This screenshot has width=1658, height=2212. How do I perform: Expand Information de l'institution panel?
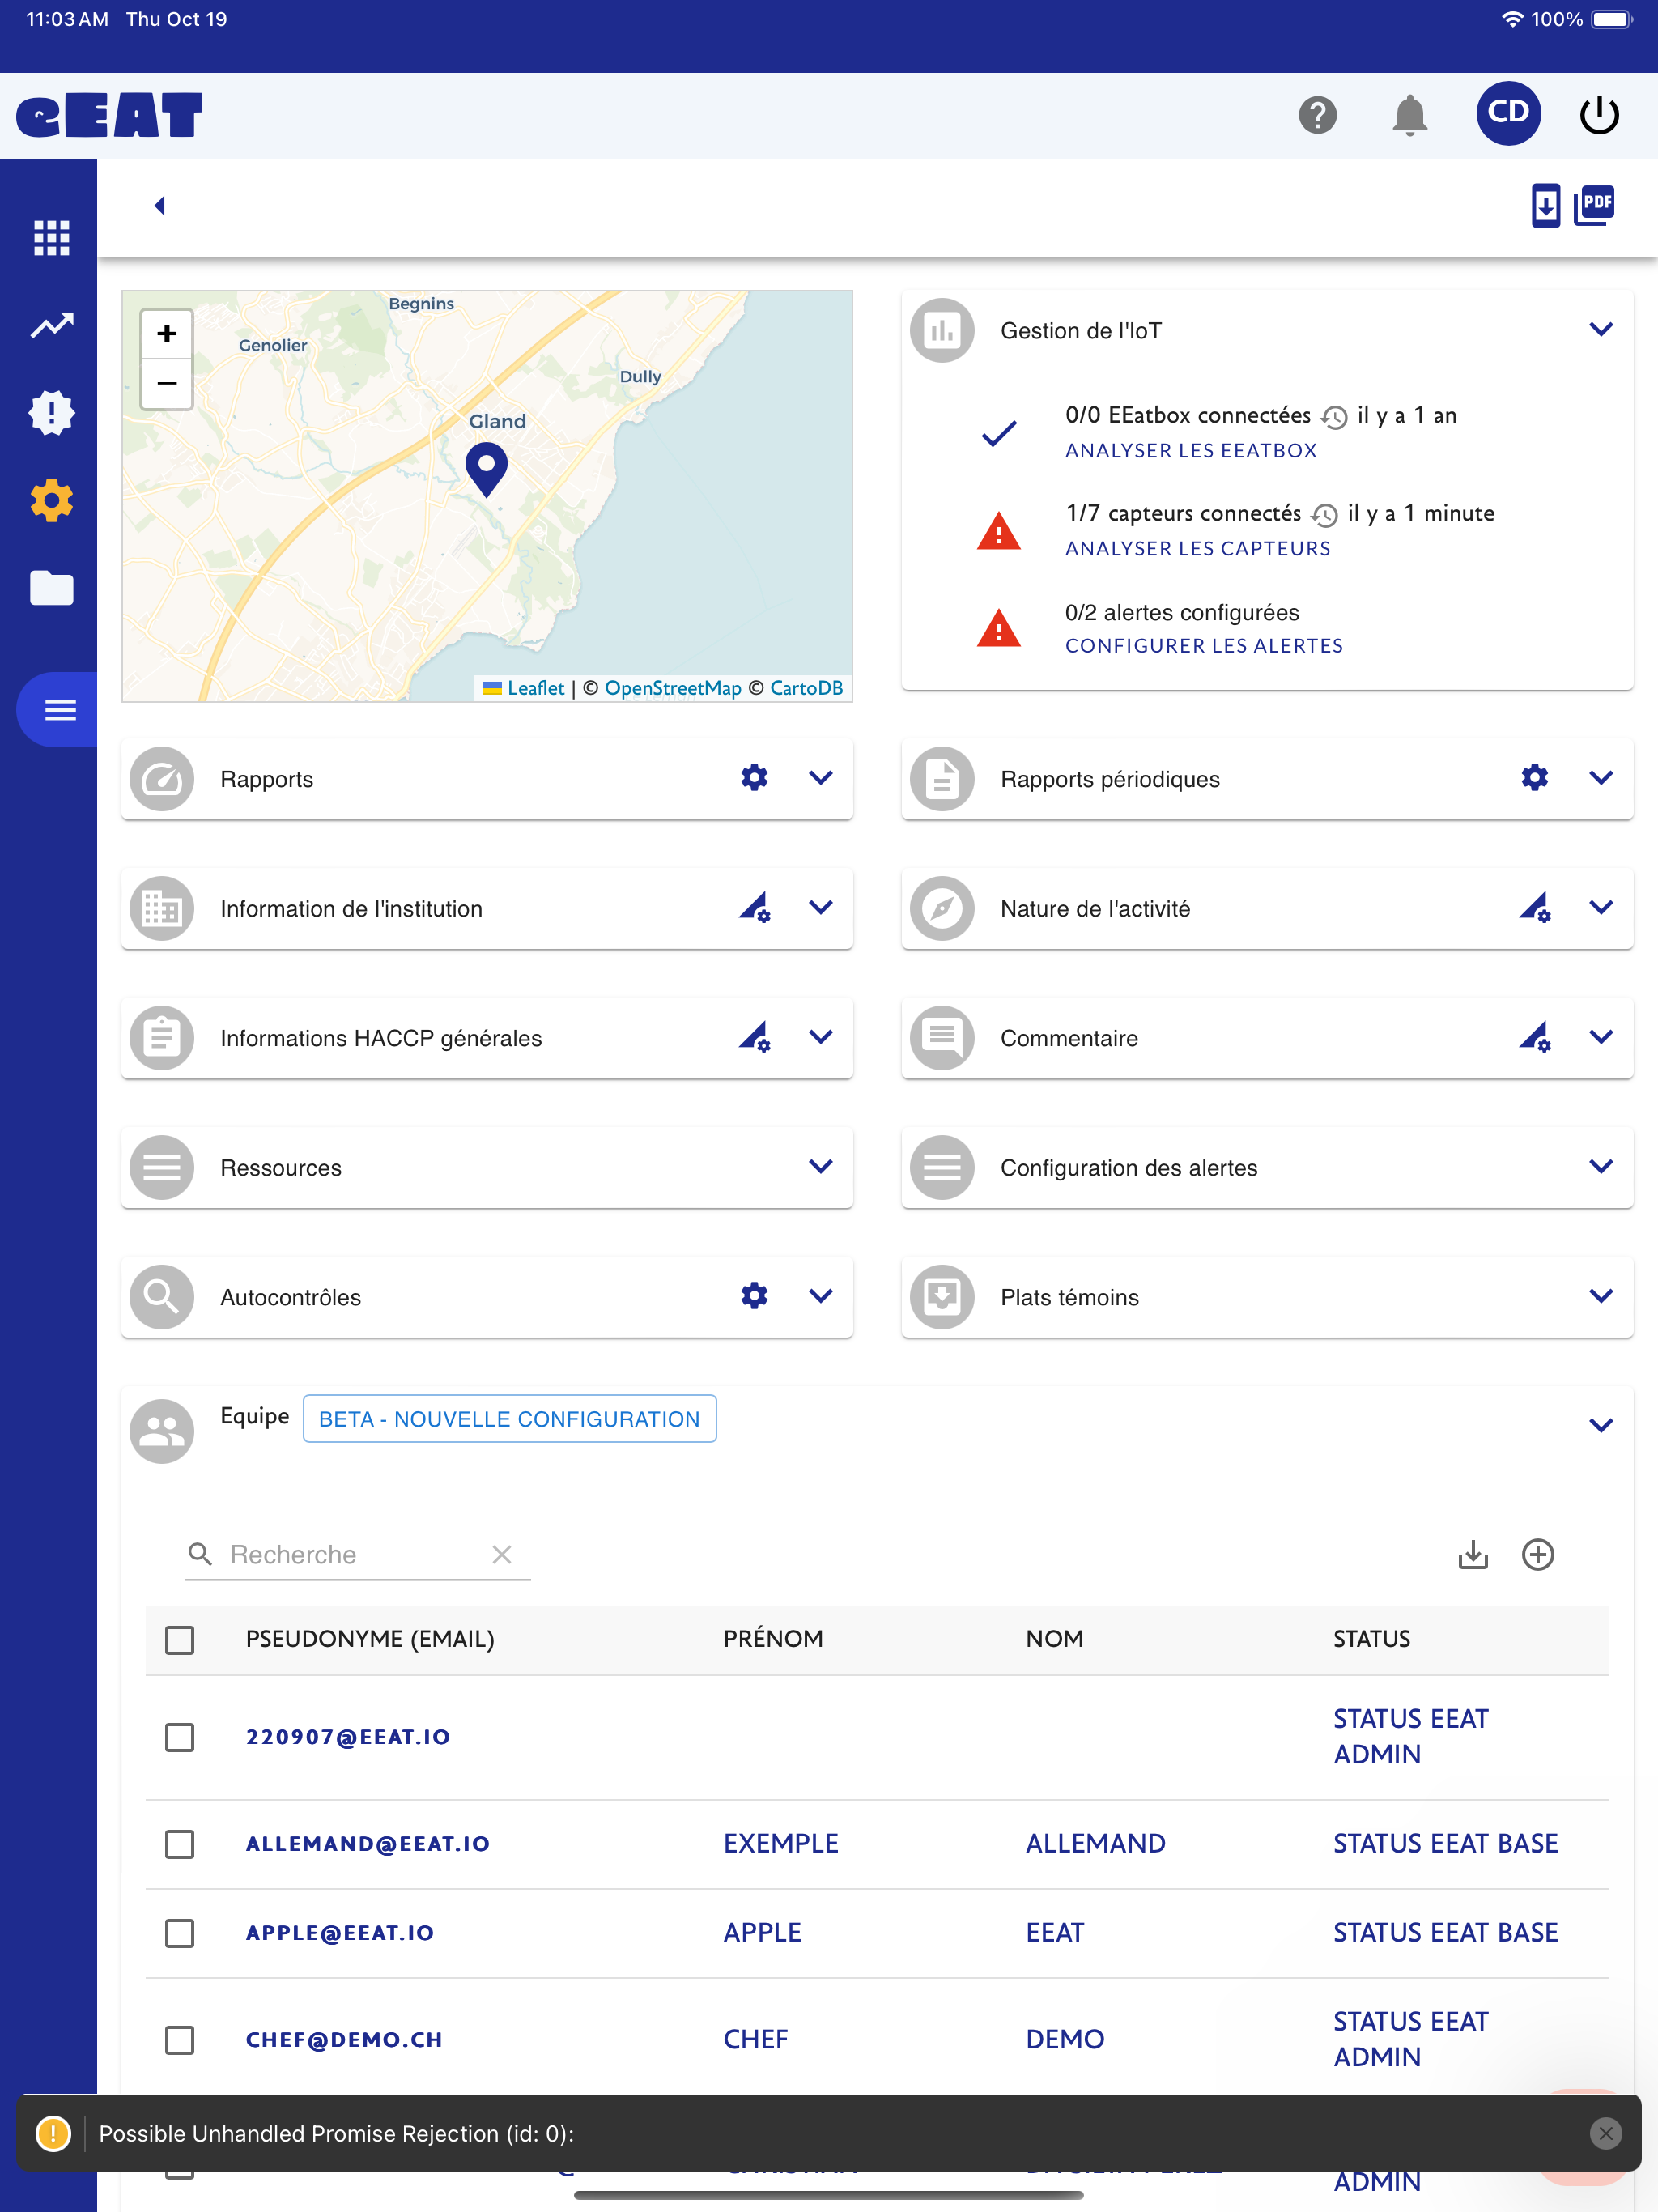821,907
